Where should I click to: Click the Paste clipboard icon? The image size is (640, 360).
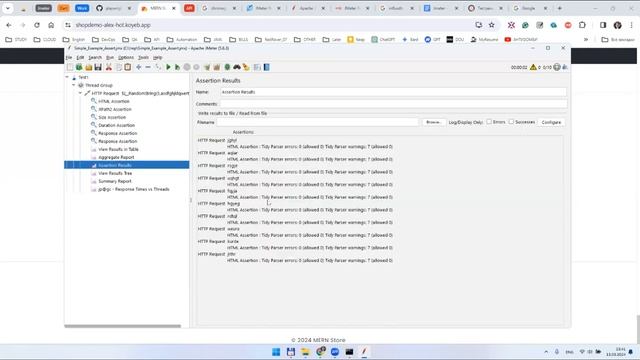pos(128,67)
